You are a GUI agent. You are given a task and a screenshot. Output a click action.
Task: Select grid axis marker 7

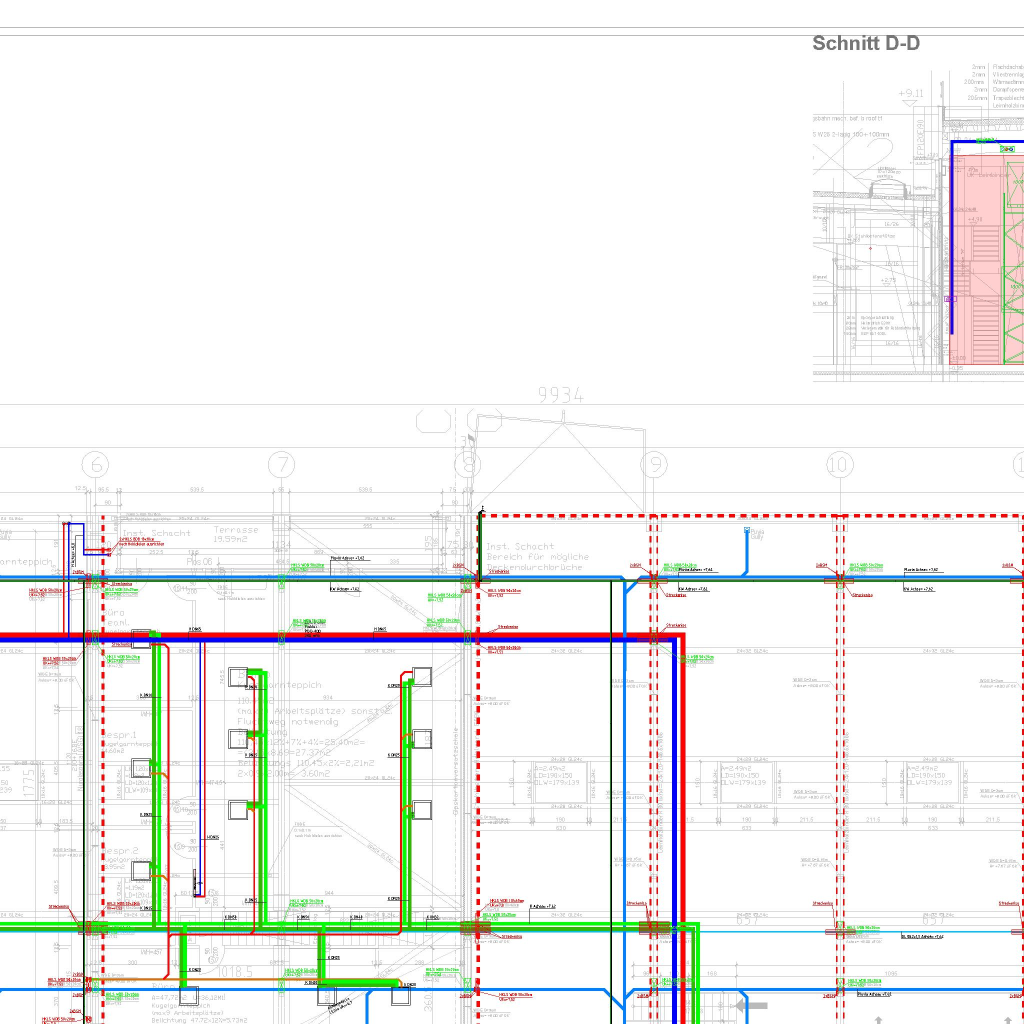point(282,465)
